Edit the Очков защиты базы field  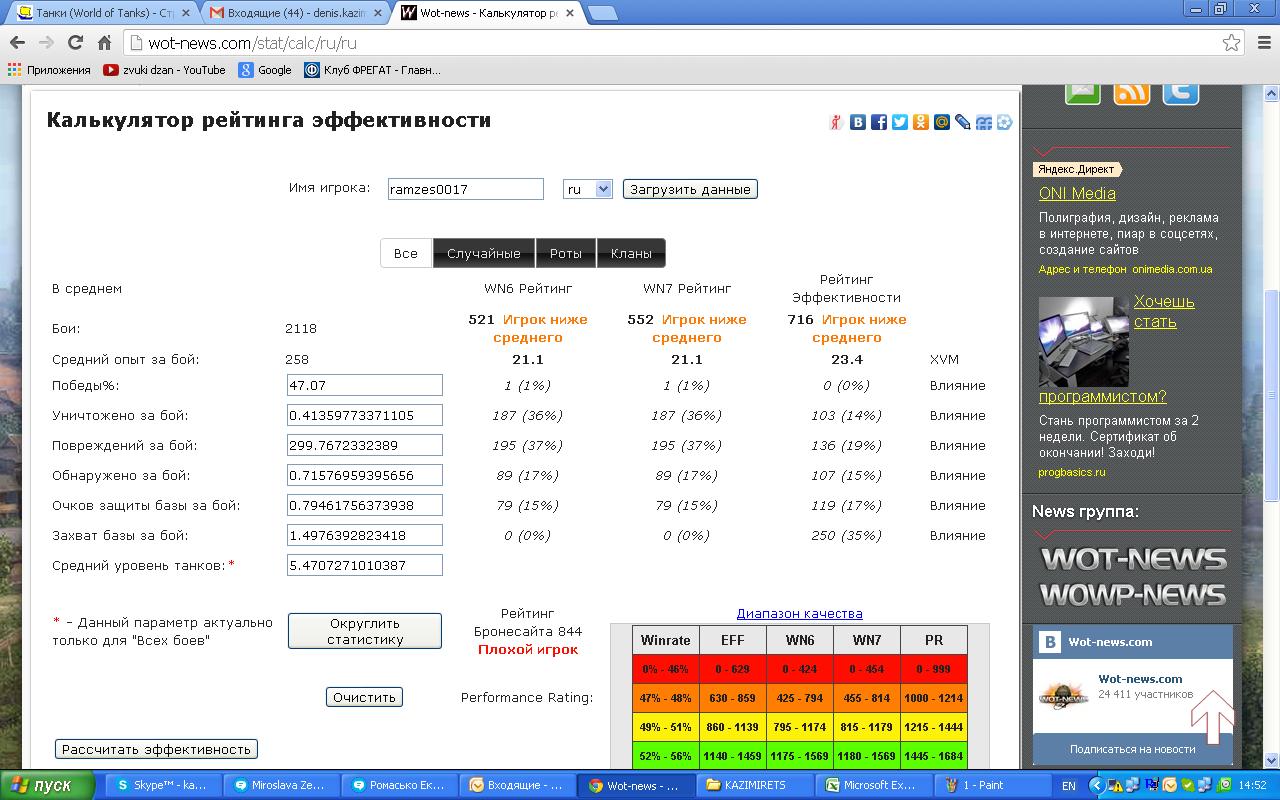(x=365, y=505)
